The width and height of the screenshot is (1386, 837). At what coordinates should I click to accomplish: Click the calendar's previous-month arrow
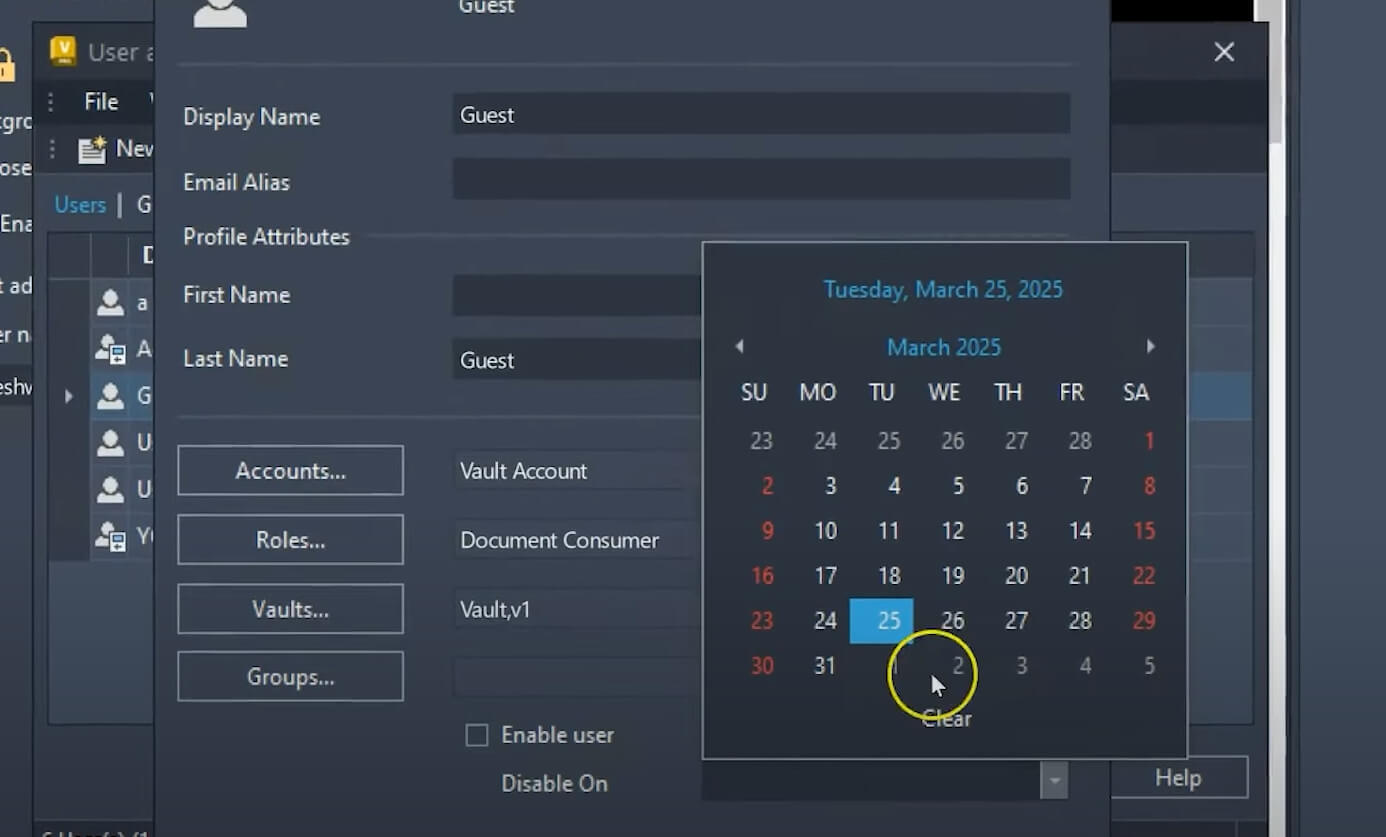tap(739, 346)
